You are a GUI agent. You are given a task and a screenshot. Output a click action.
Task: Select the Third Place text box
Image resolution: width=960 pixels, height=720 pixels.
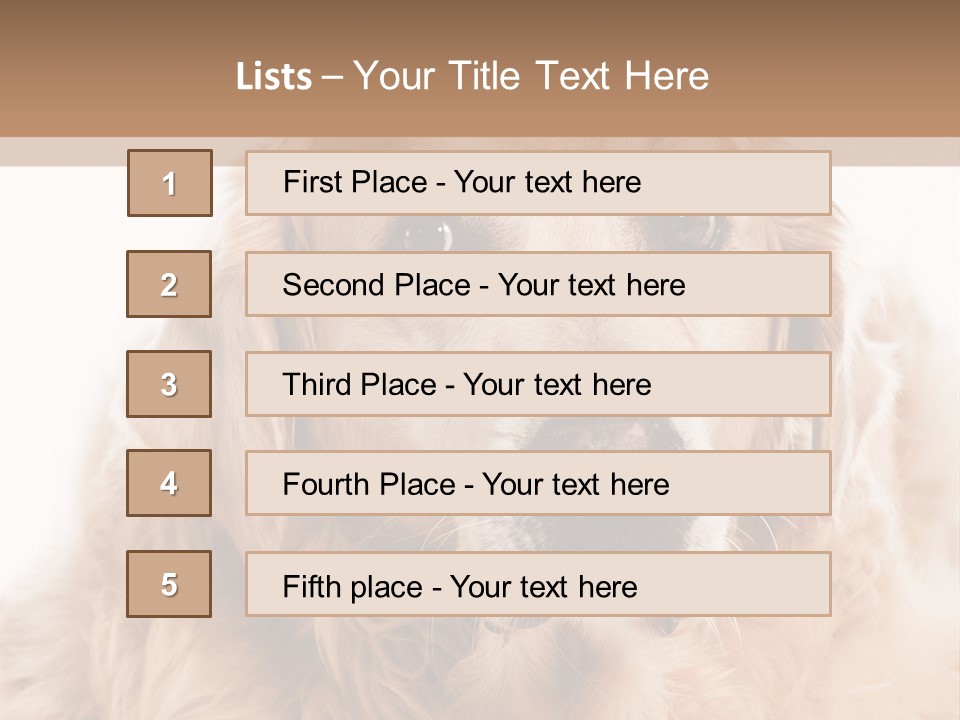click(x=538, y=384)
